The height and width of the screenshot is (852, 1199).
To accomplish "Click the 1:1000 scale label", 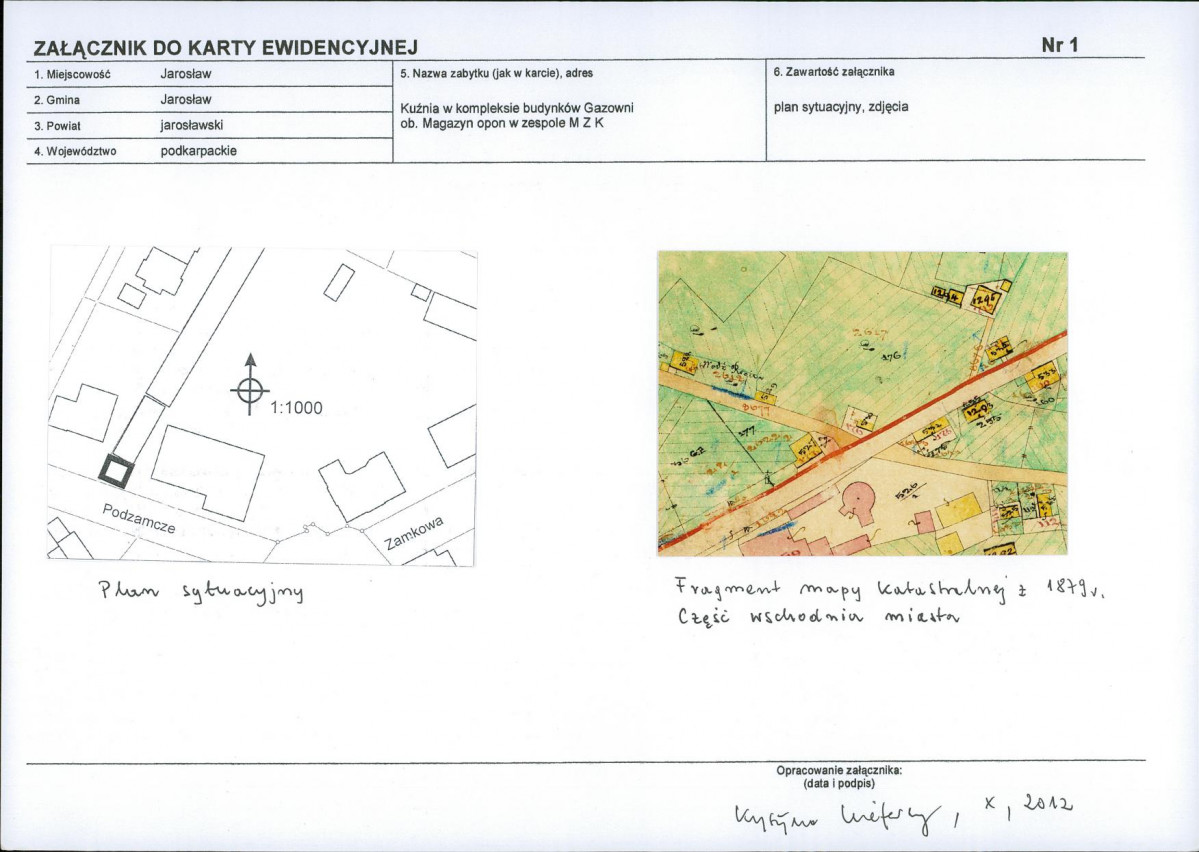I will pyautogui.click(x=297, y=408).
